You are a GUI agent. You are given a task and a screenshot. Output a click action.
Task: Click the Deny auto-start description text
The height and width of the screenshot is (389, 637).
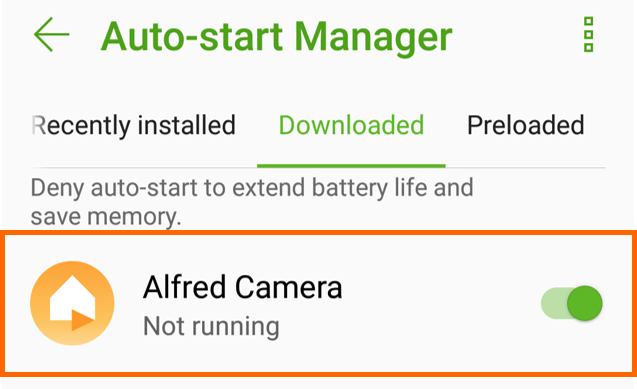point(252,202)
